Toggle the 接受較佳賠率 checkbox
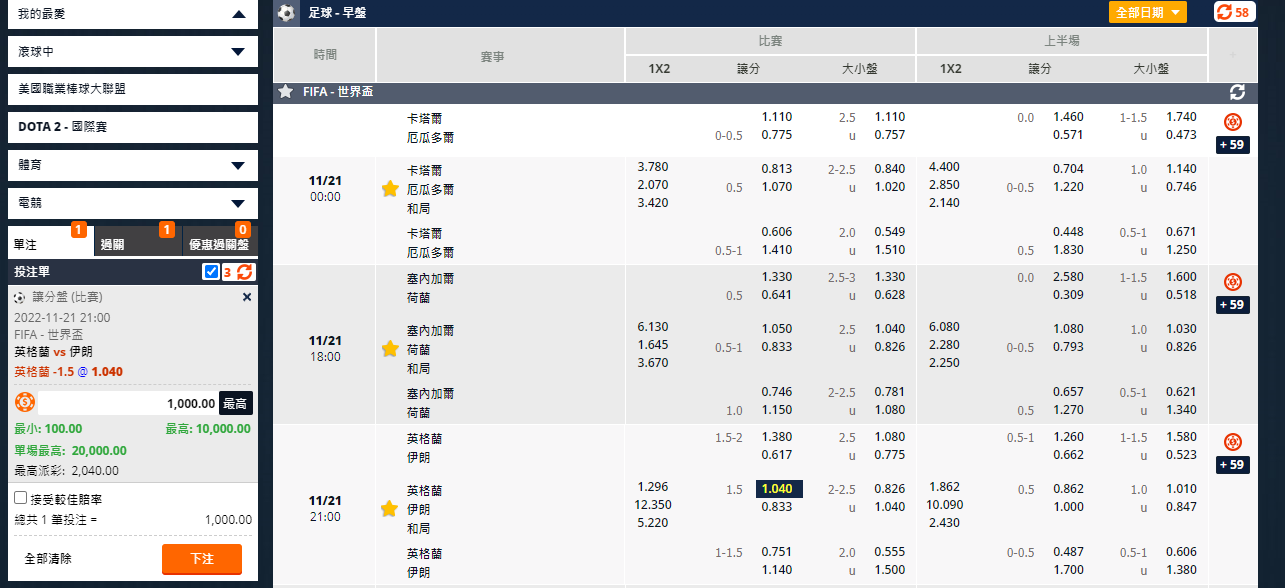1285x588 pixels. (x=21, y=497)
